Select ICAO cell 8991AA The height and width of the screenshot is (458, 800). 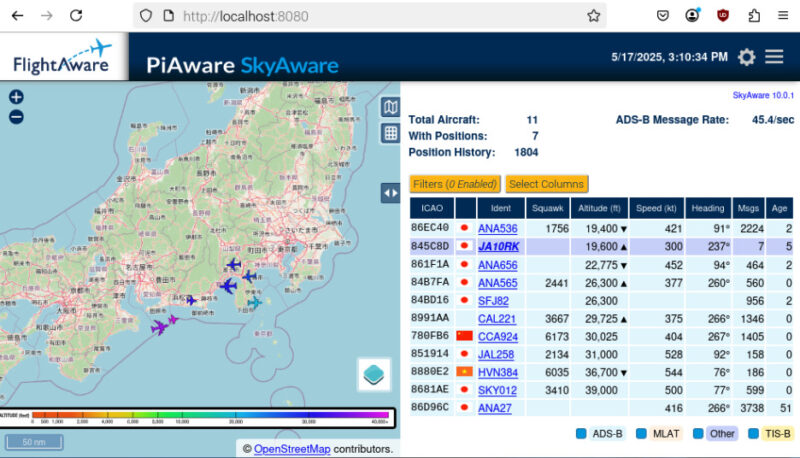pos(430,318)
